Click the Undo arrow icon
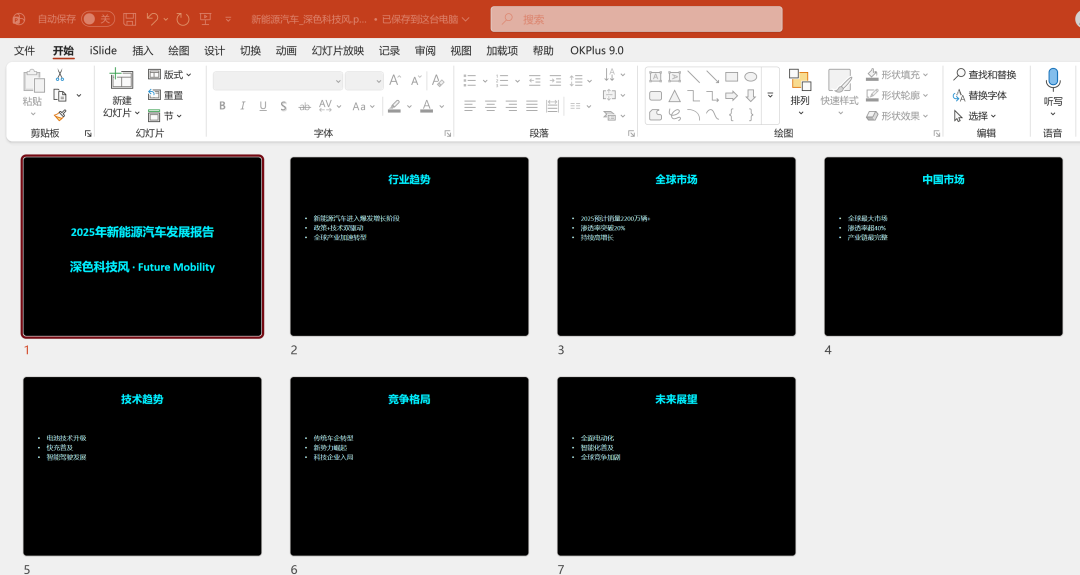This screenshot has width=1080, height=575. 153,19
